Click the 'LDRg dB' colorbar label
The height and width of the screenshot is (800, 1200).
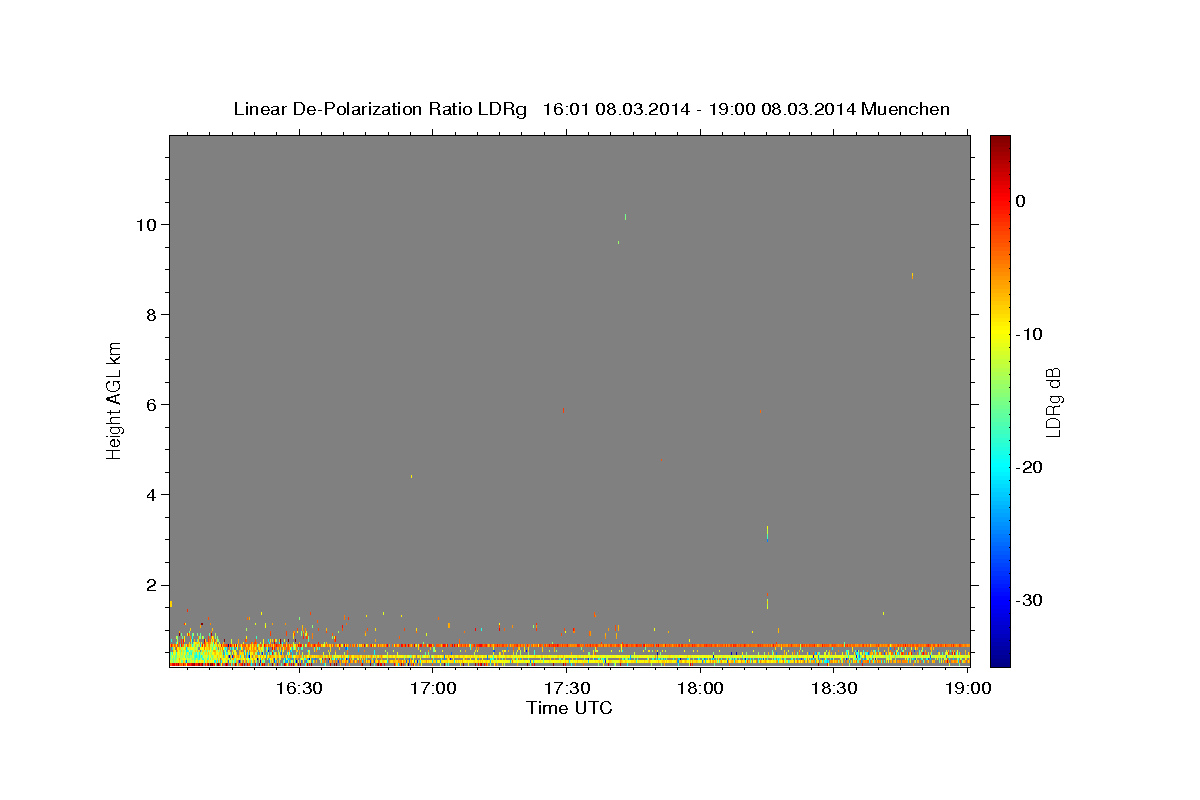point(1053,401)
